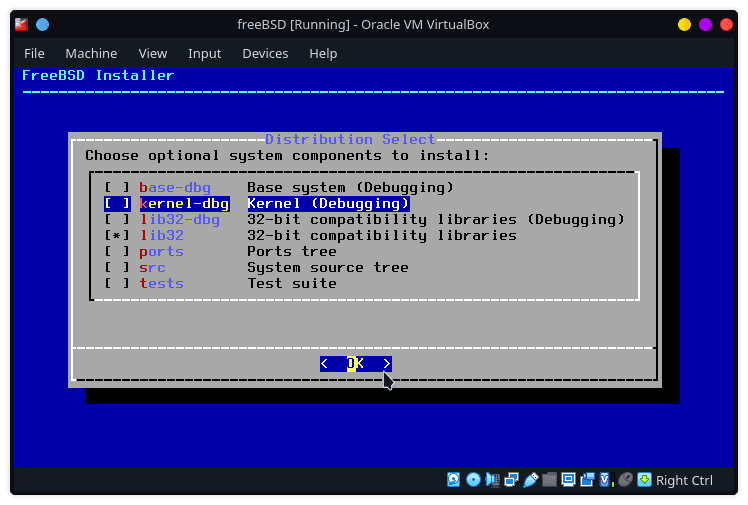Click the network adapters status icon
Image resolution: width=748 pixels, height=505 pixels.
pyautogui.click(x=511, y=480)
